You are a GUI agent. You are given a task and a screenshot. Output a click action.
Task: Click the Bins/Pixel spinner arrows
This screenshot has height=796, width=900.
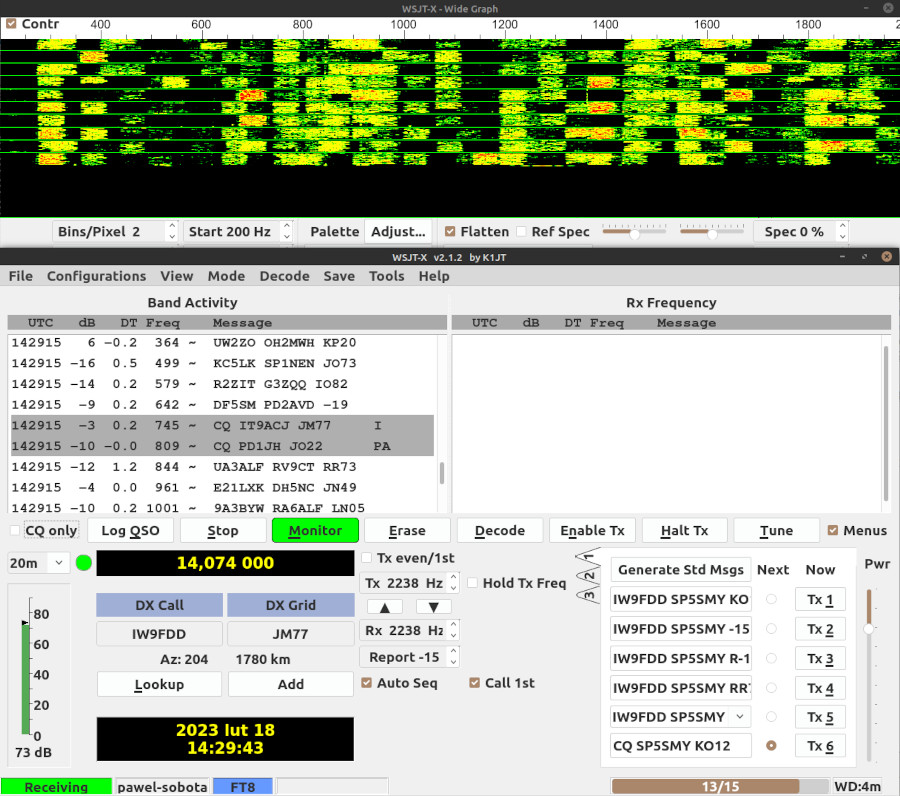(172, 231)
